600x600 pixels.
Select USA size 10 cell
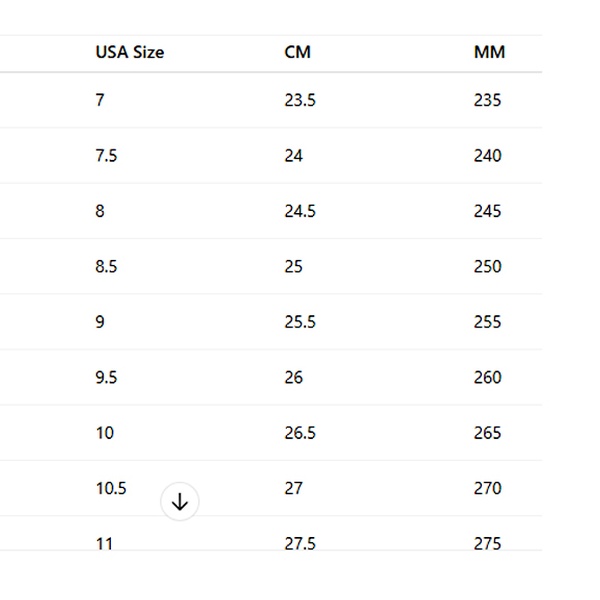104,433
